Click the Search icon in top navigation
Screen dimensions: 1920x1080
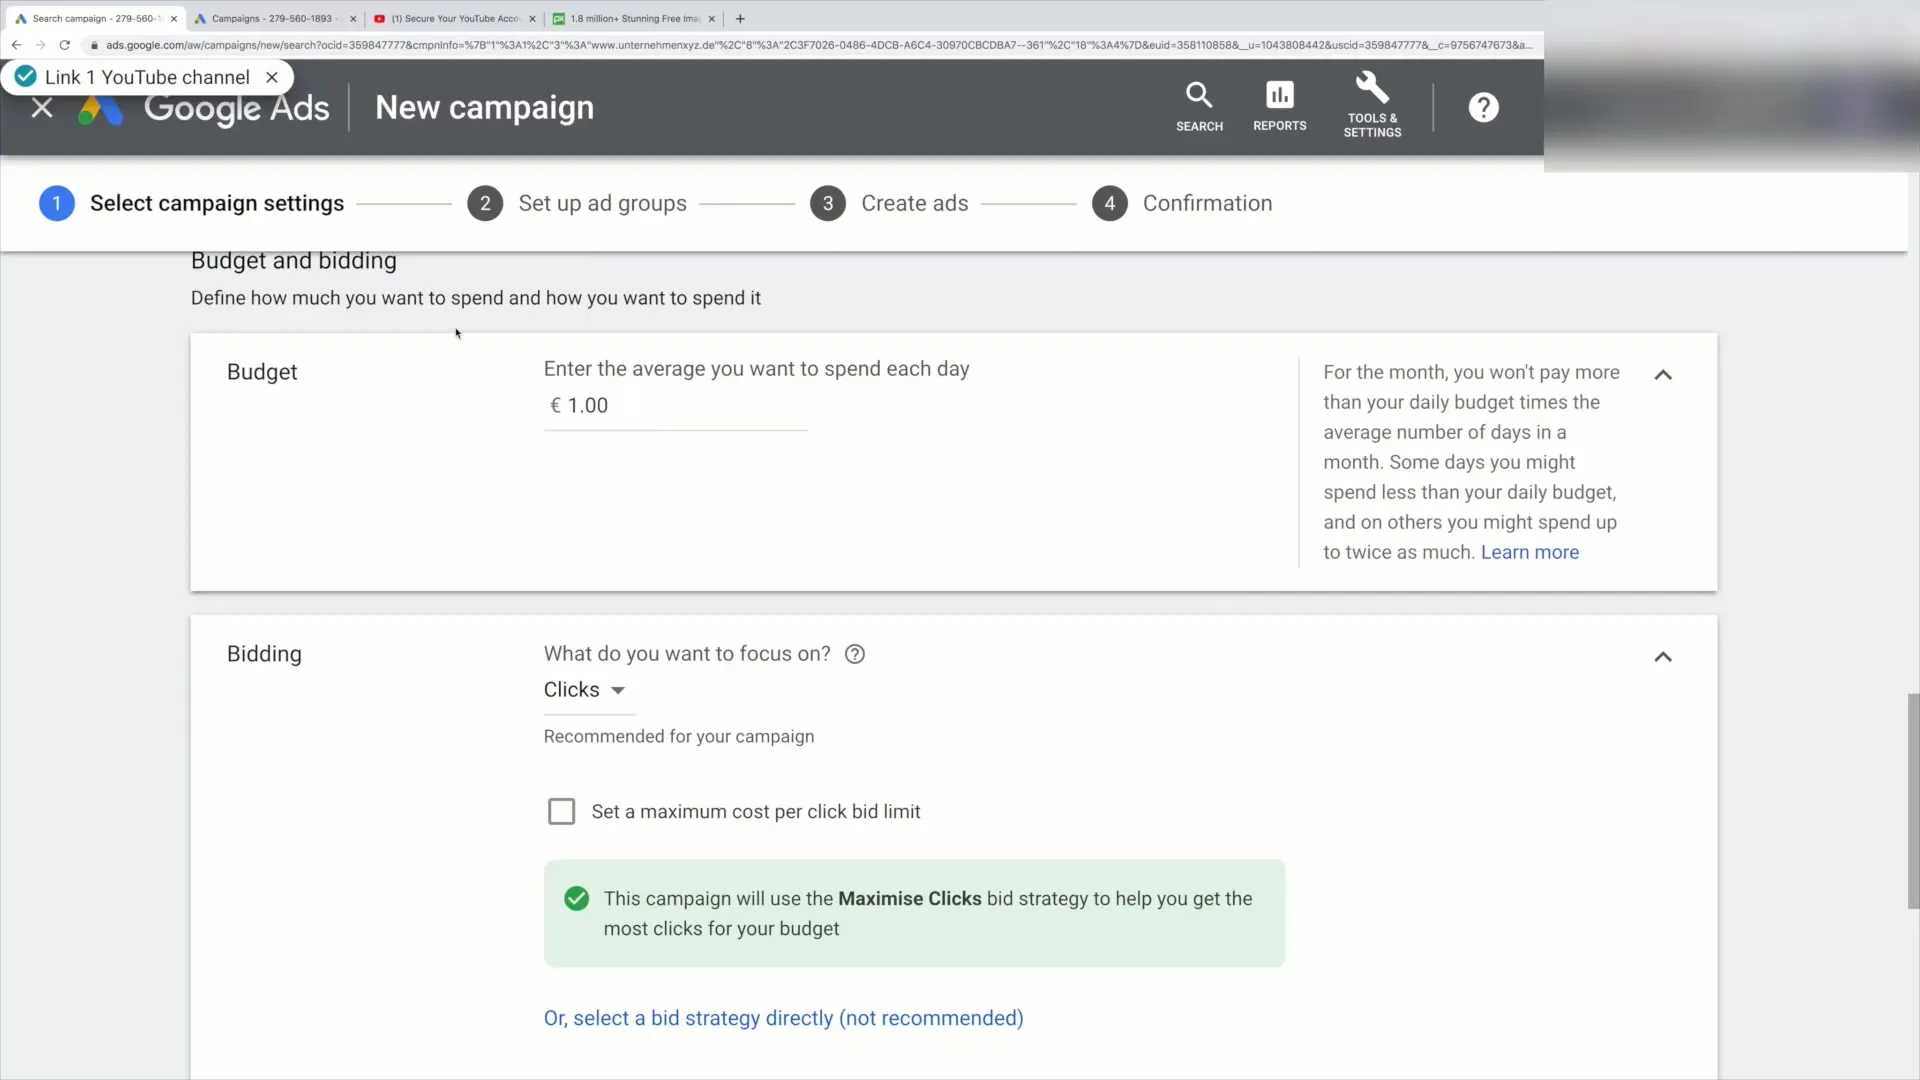click(x=1199, y=107)
